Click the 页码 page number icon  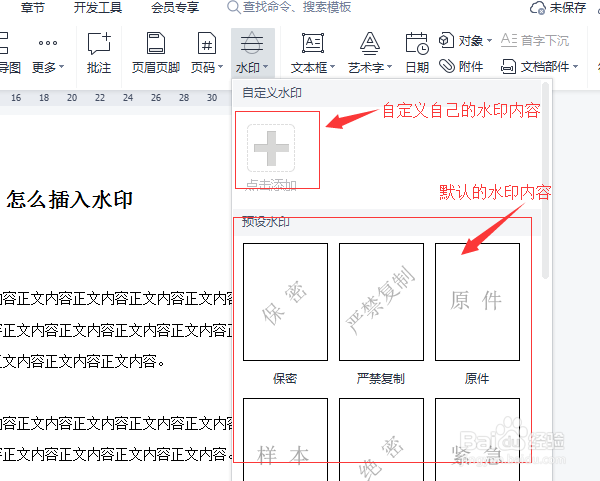(x=207, y=43)
